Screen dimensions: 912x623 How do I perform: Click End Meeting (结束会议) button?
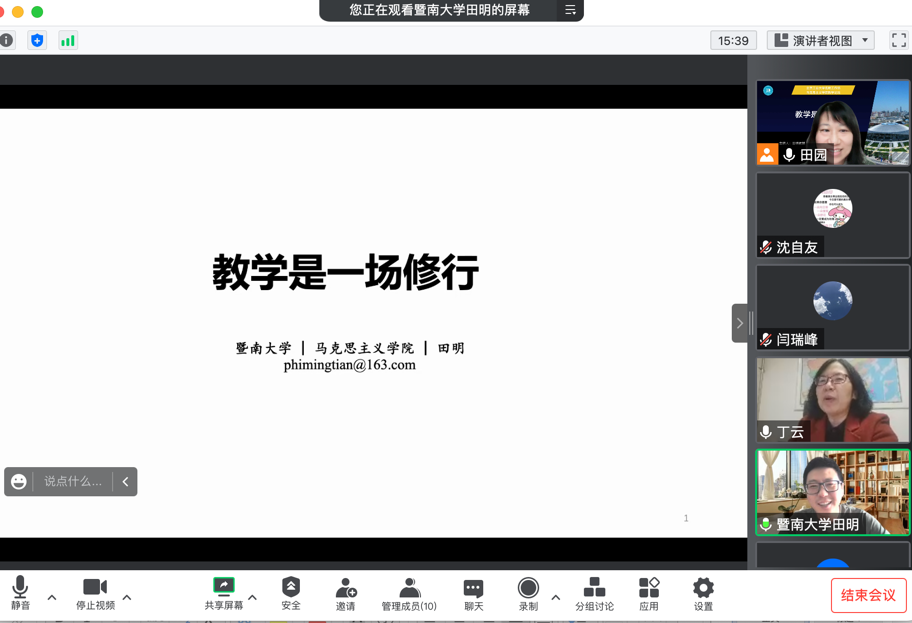[868, 595]
